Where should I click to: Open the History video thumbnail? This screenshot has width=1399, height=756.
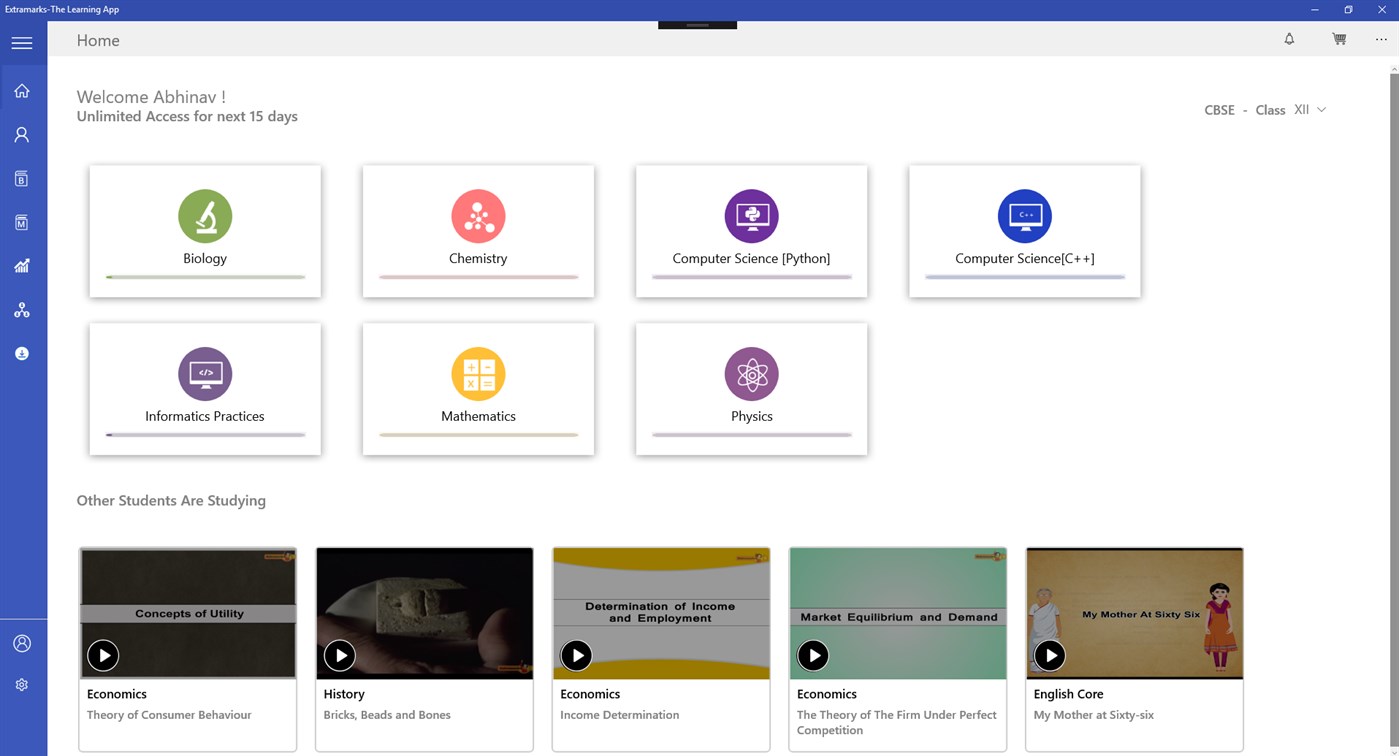pos(424,613)
